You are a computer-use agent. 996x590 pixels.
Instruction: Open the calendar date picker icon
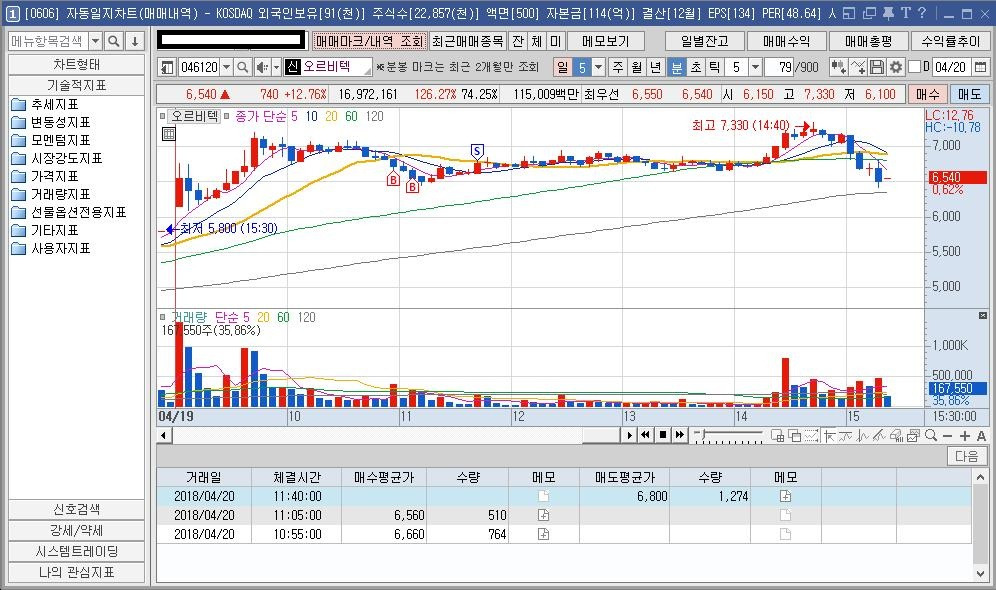(980, 67)
